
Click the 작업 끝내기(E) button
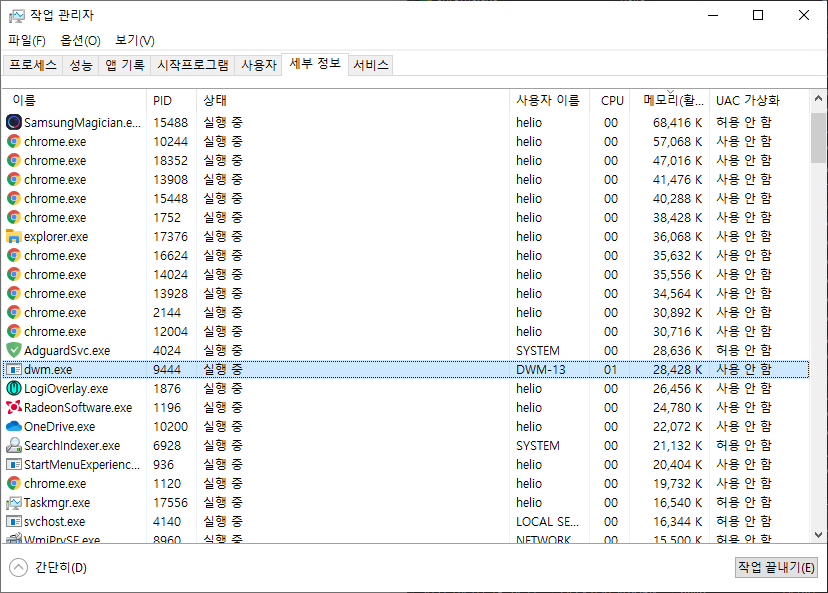click(x=776, y=568)
